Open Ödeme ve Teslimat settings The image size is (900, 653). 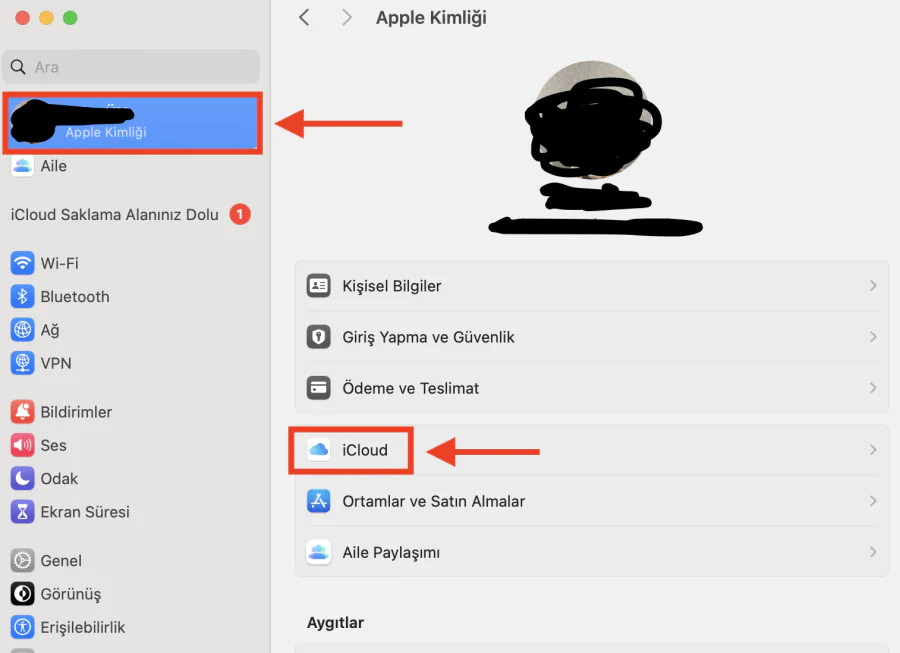[x=409, y=387]
